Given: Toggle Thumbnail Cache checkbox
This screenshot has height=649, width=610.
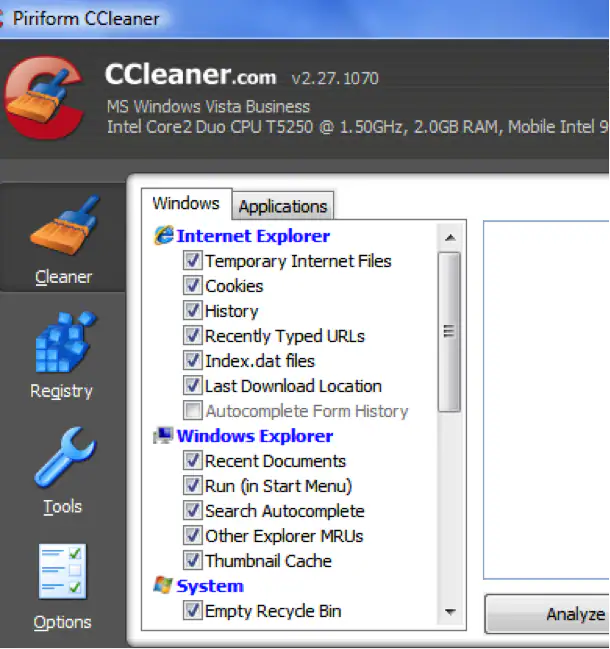Looking at the screenshot, I should 192,561.
